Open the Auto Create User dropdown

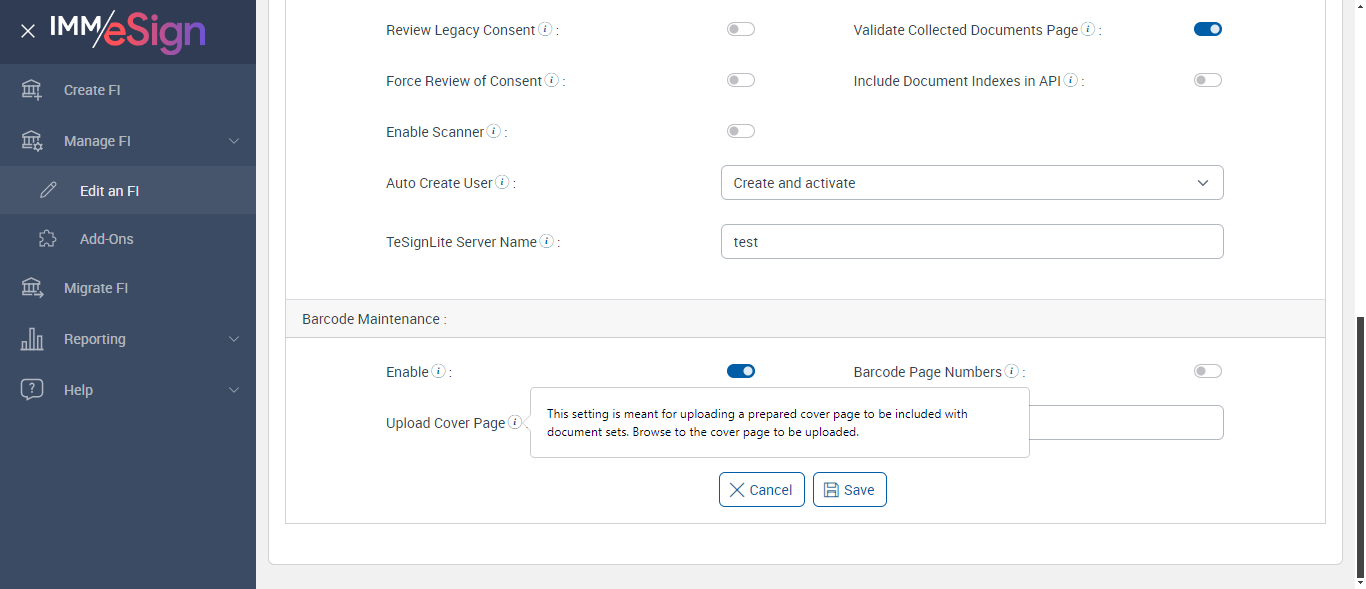971,183
